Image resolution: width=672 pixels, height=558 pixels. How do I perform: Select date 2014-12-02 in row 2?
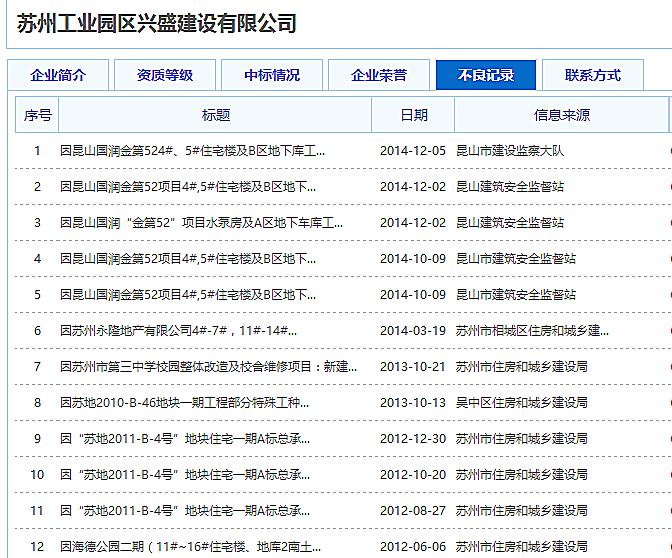click(413, 187)
